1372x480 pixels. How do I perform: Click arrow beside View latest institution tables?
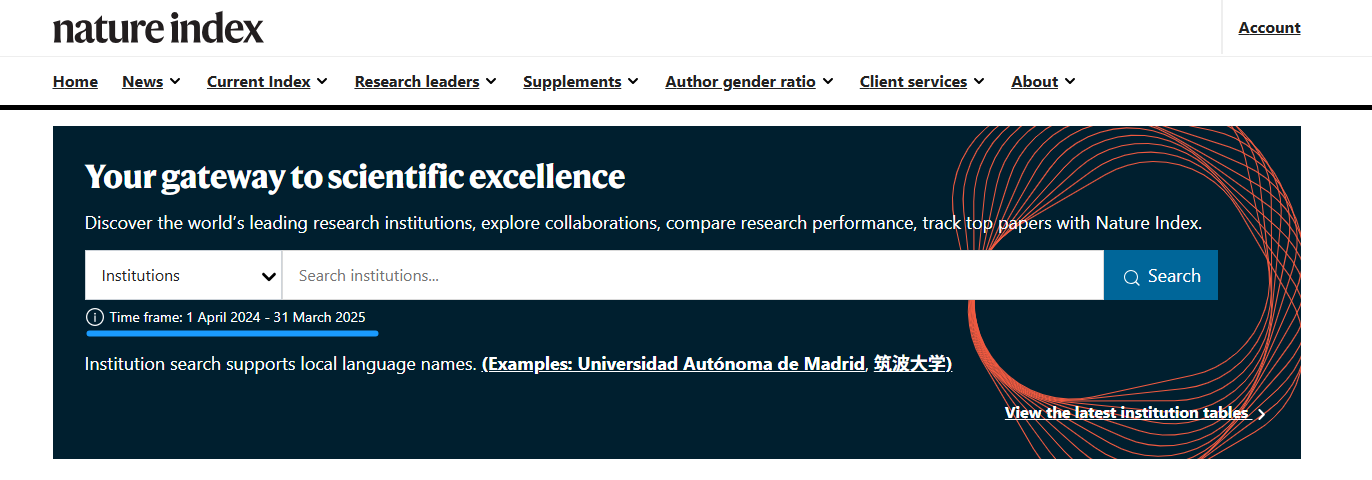point(1261,414)
